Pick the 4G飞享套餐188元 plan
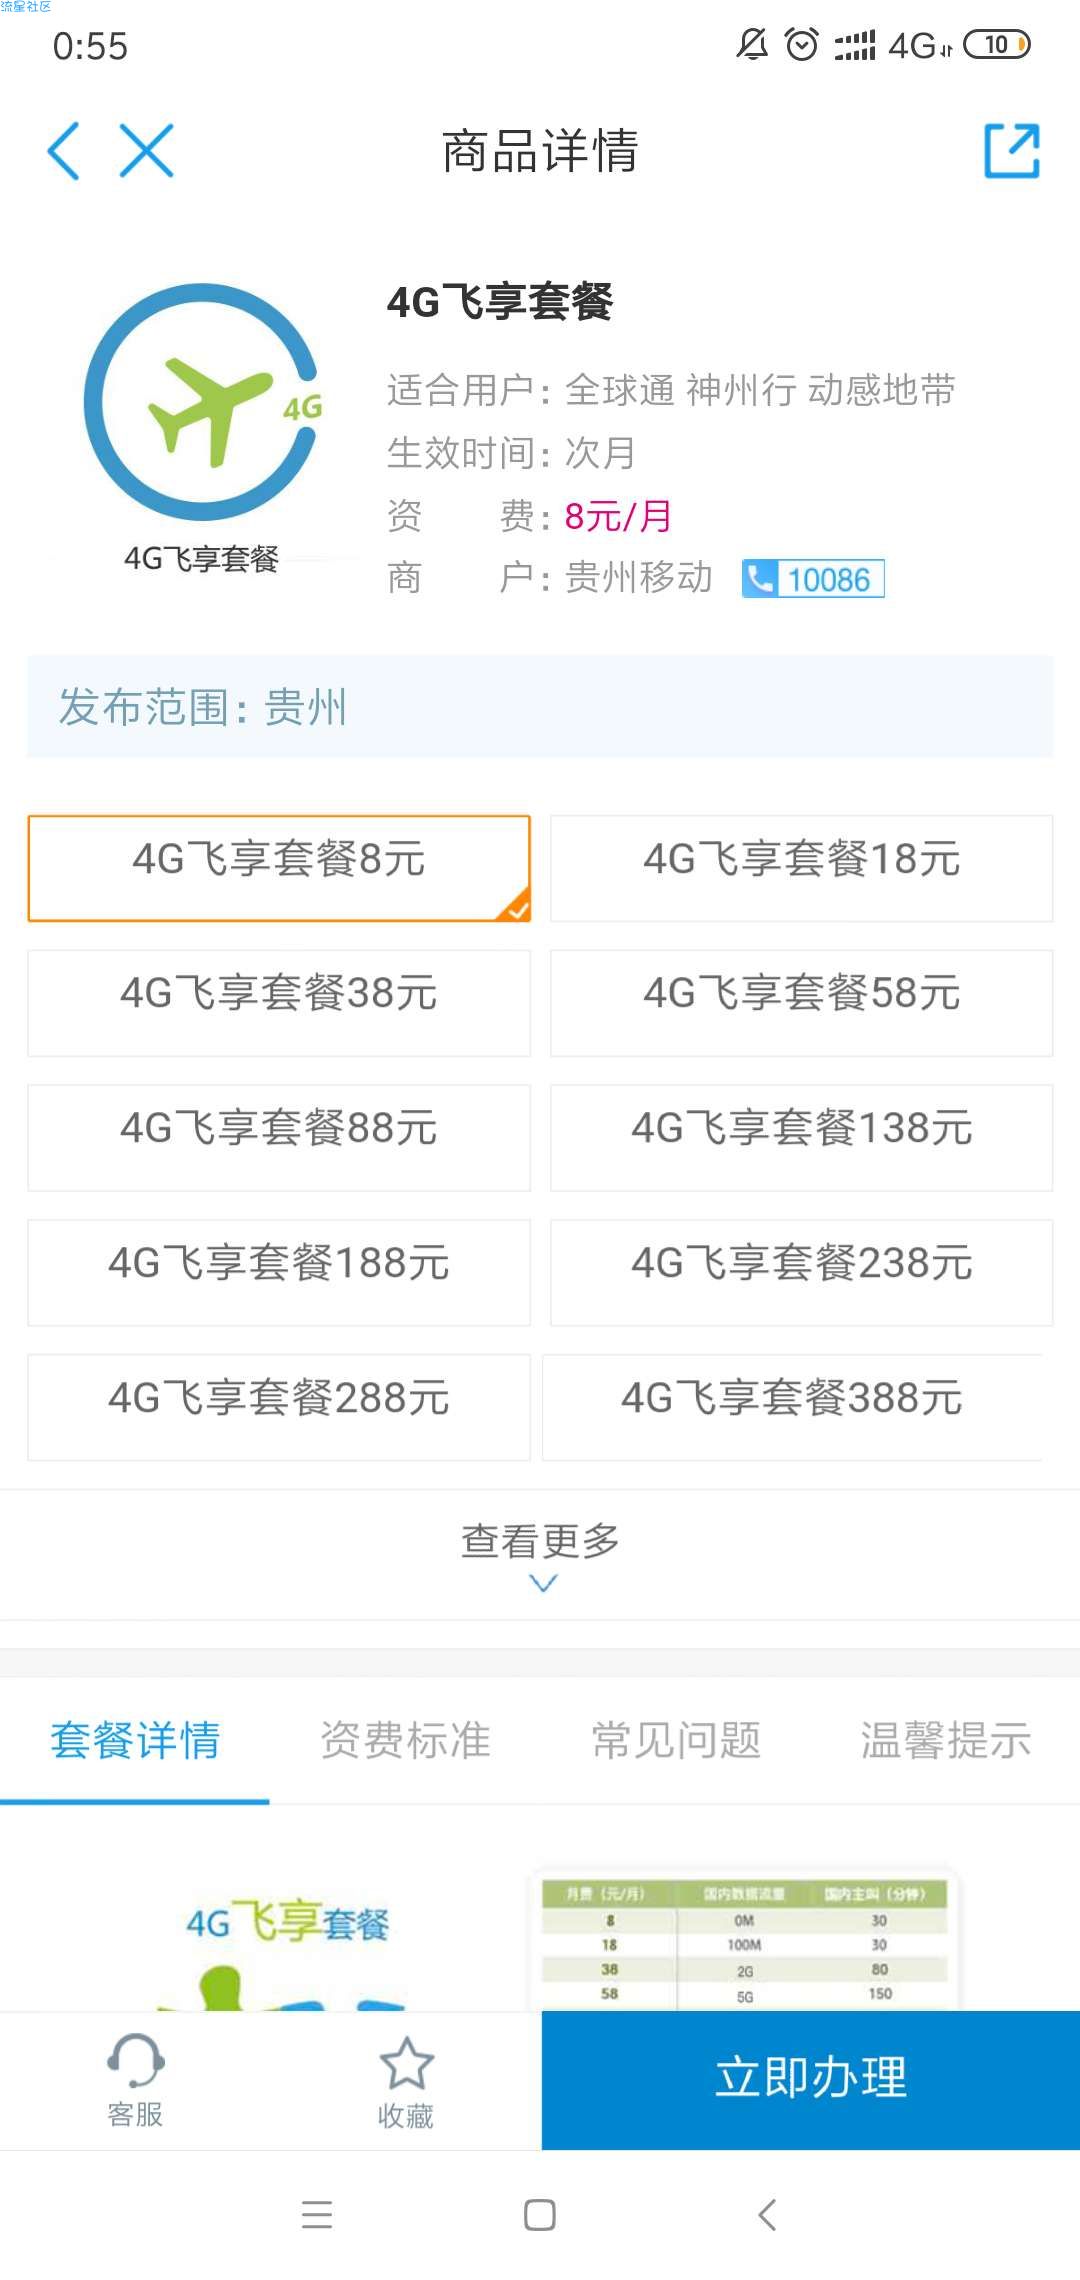1080x2280 pixels. (x=279, y=1272)
